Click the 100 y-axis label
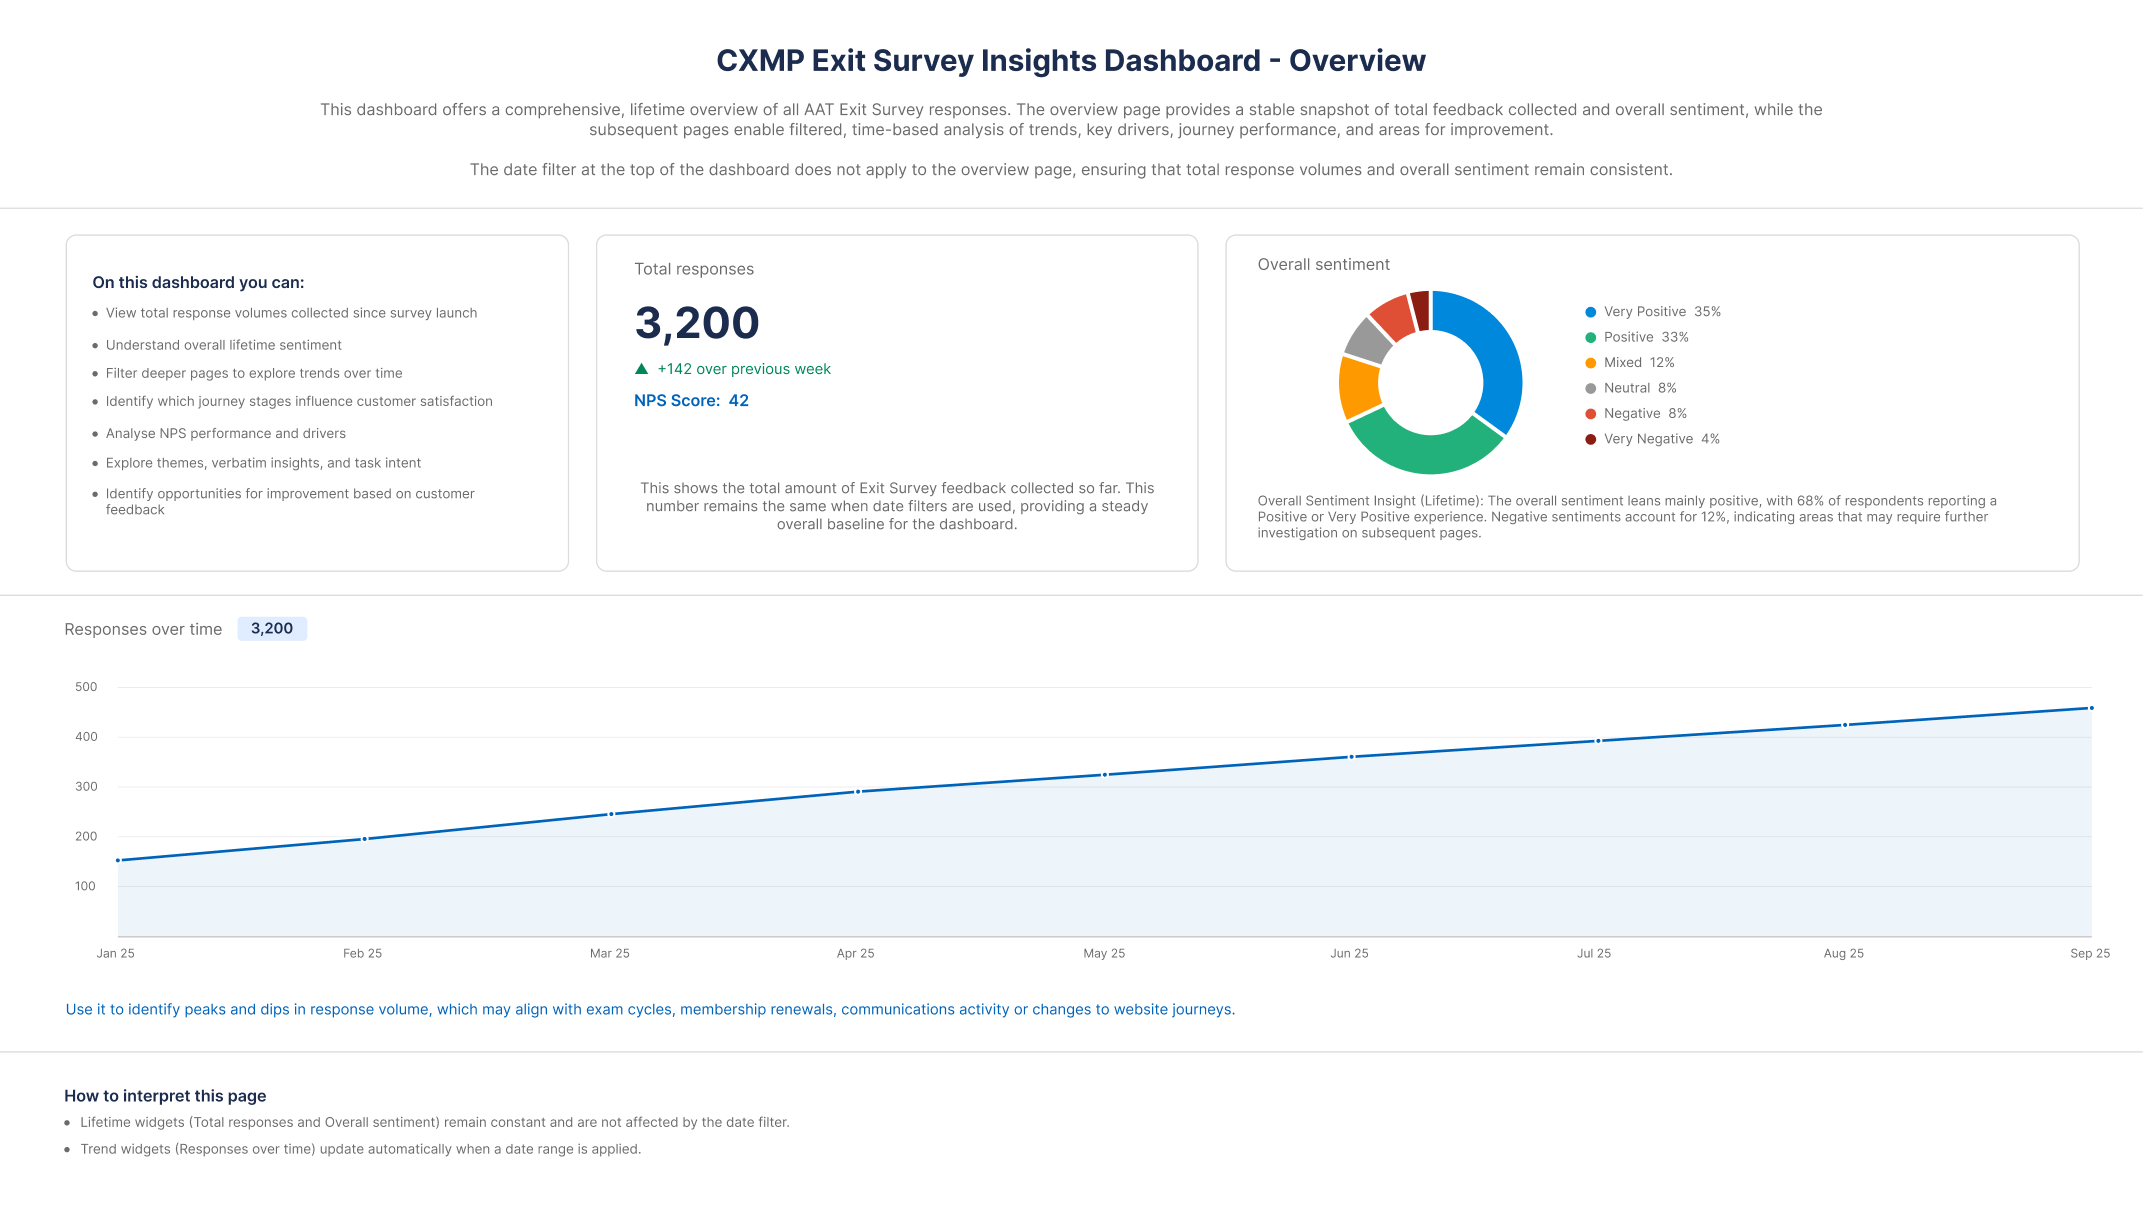This screenshot has height=1206, width=2143. pyautogui.click(x=86, y=886)
